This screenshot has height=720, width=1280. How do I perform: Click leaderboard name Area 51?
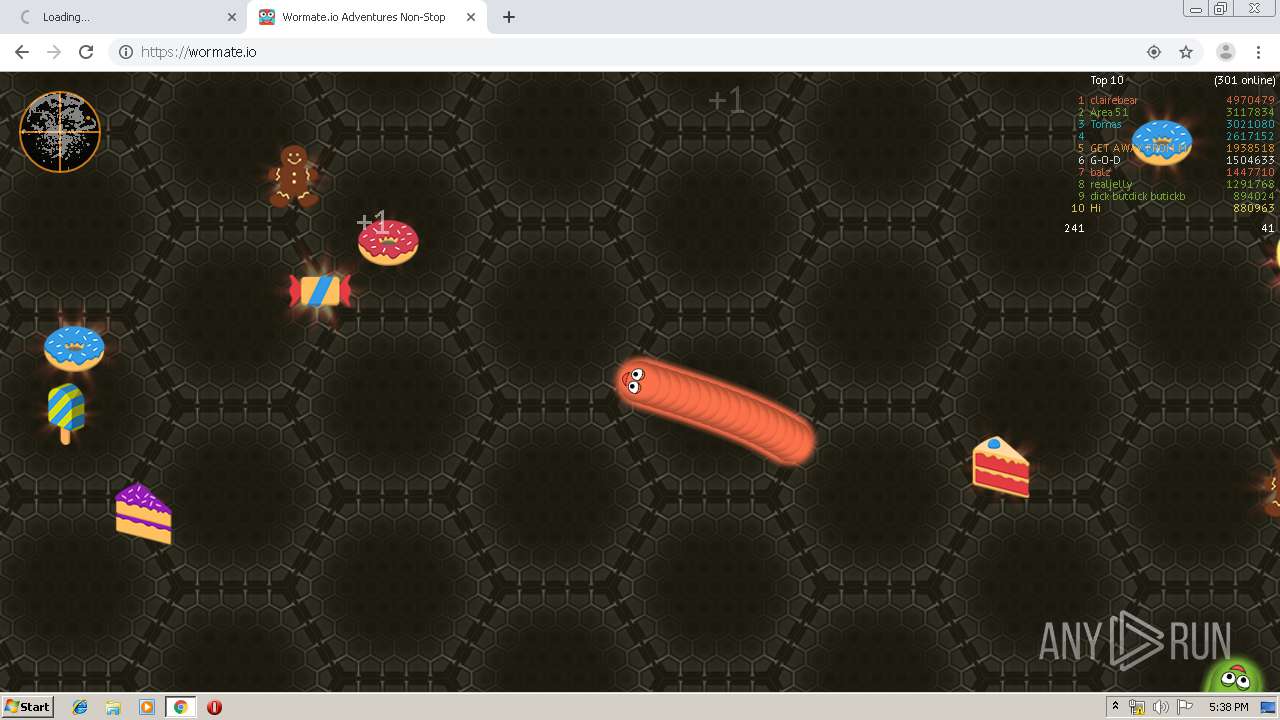click(x=1109, y=112)
